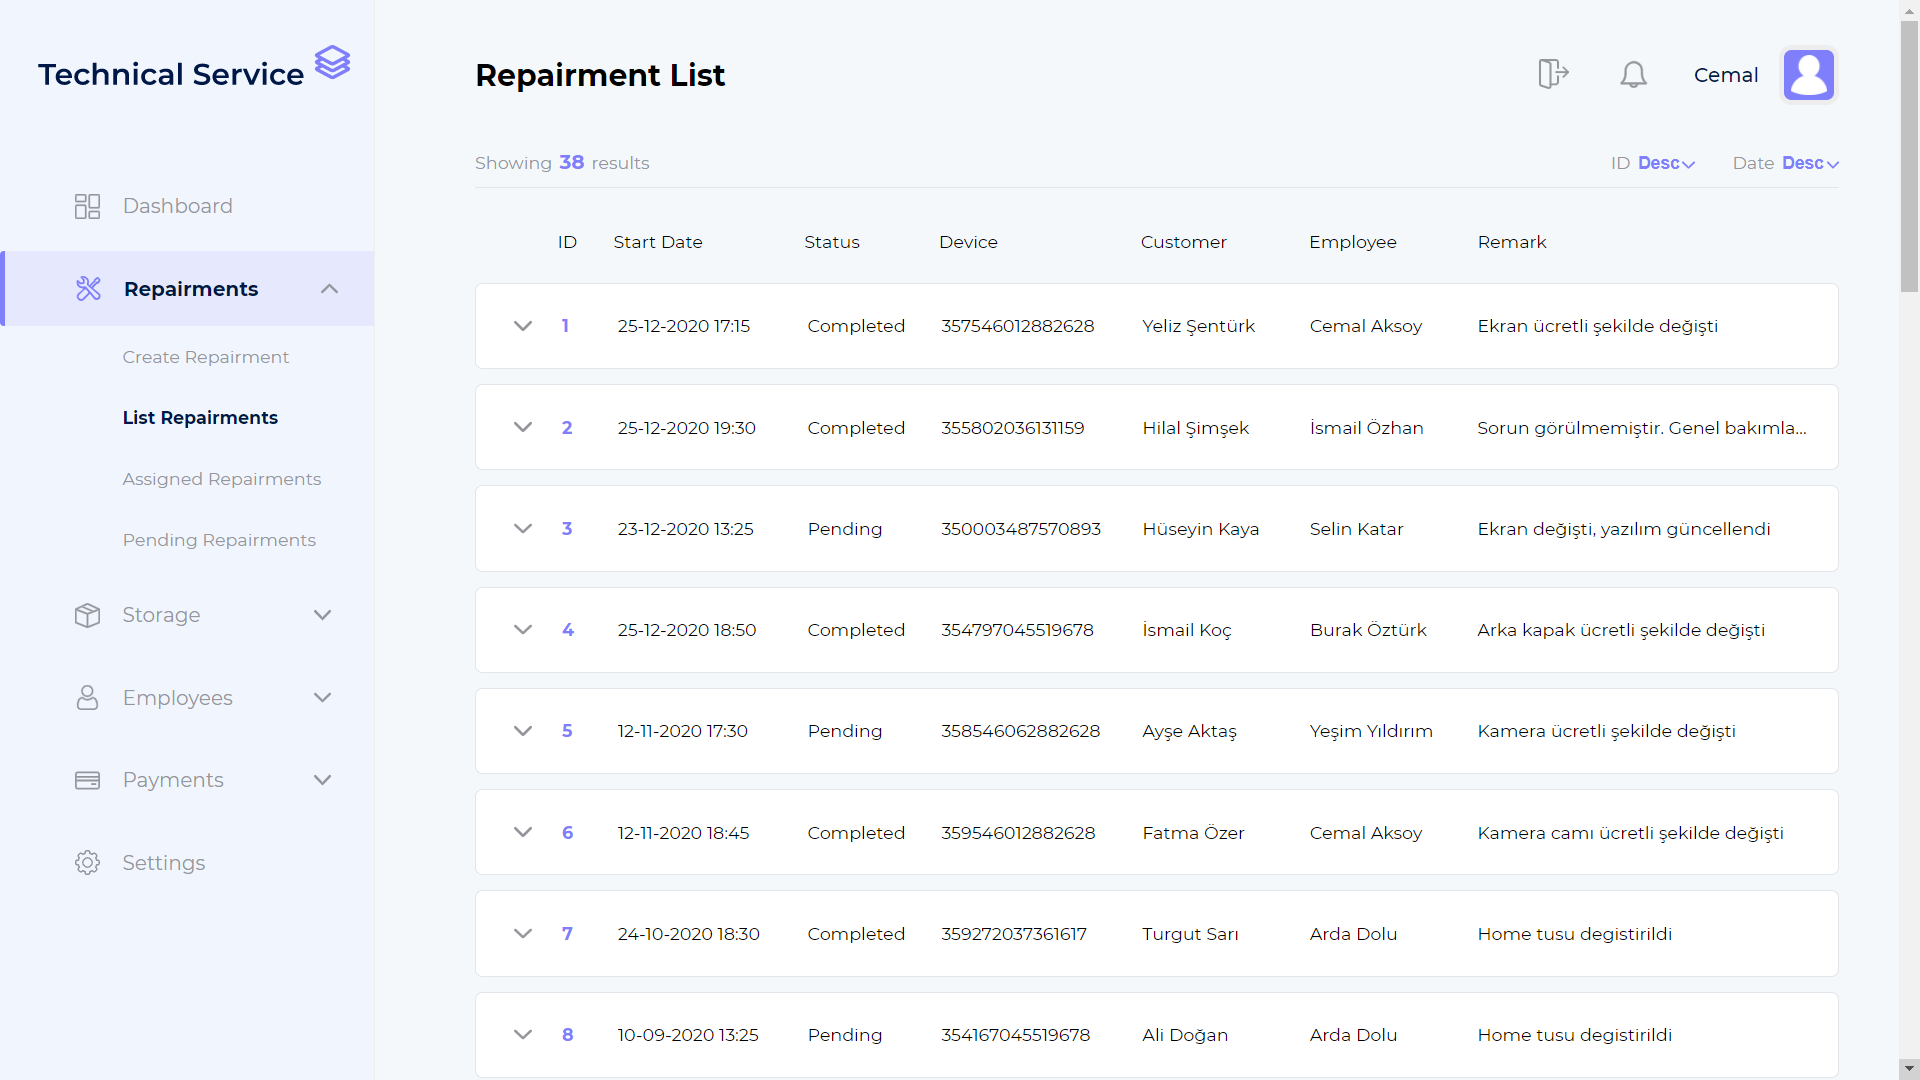Click the Start Date column header
The height and width of the screenshot is (1080, 1920).
(658, 242)
